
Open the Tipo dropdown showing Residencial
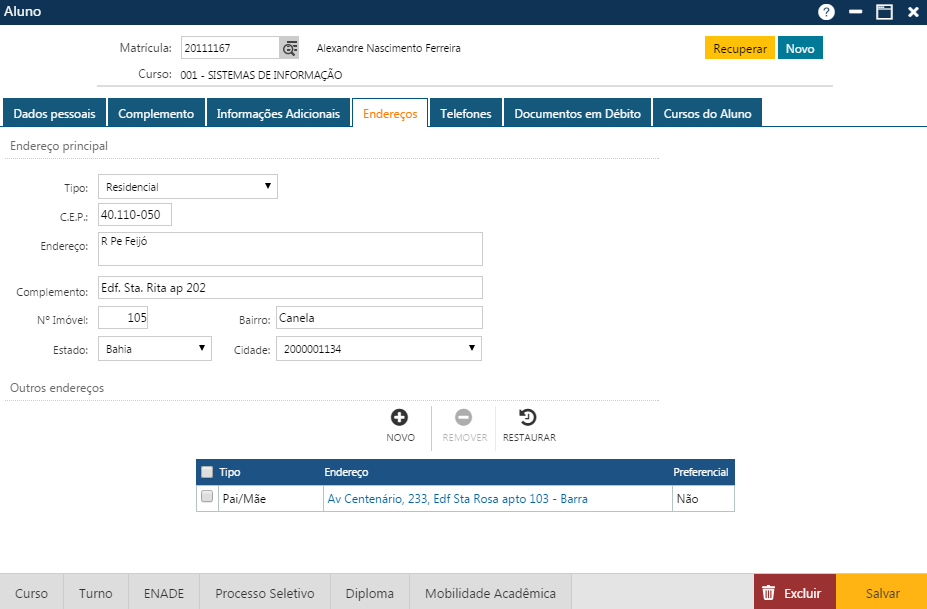click(188, 187)
